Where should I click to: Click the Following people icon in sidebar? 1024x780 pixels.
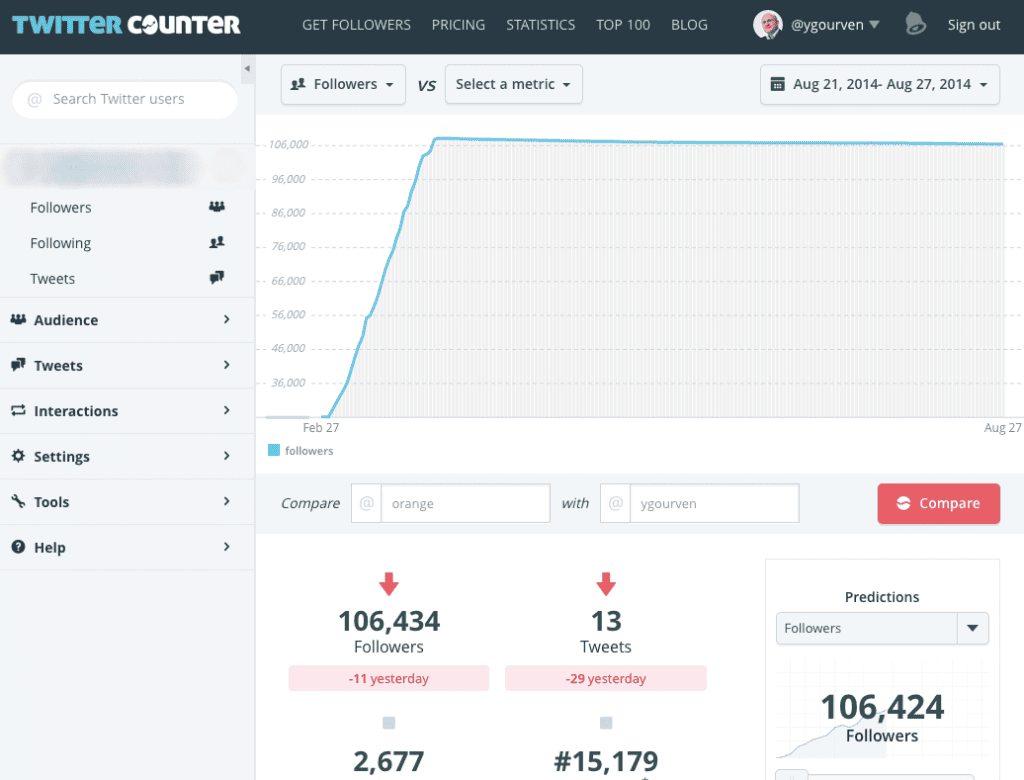217,242
